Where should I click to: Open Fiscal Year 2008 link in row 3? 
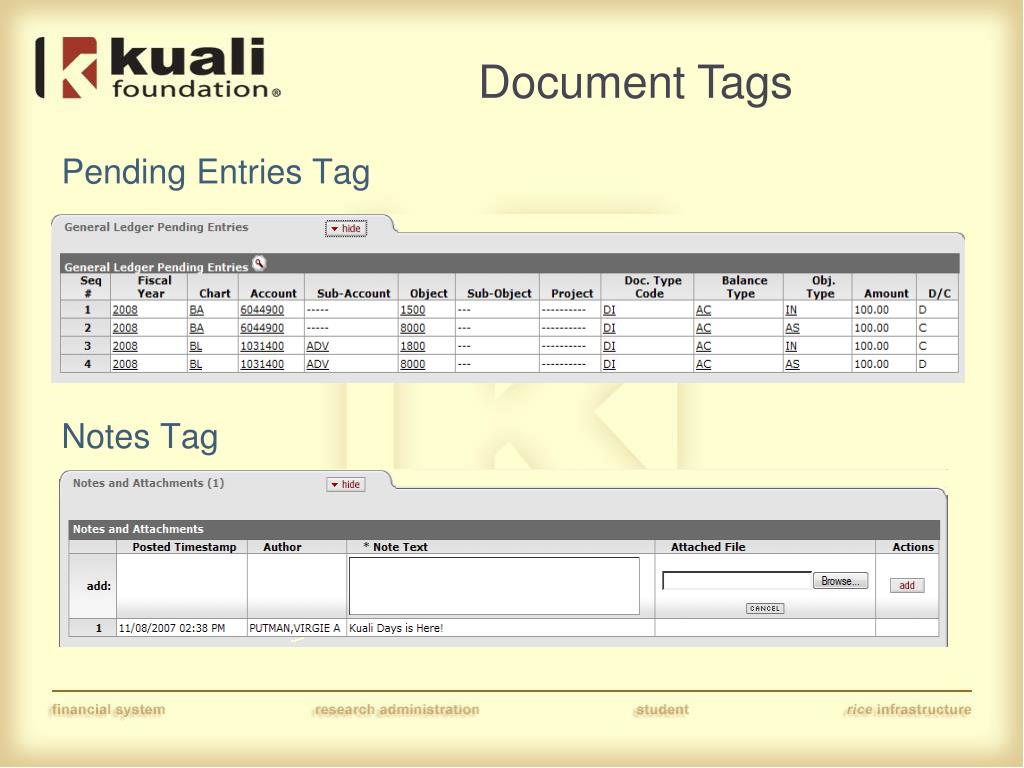pyautogui.click(x=125, y=346)
